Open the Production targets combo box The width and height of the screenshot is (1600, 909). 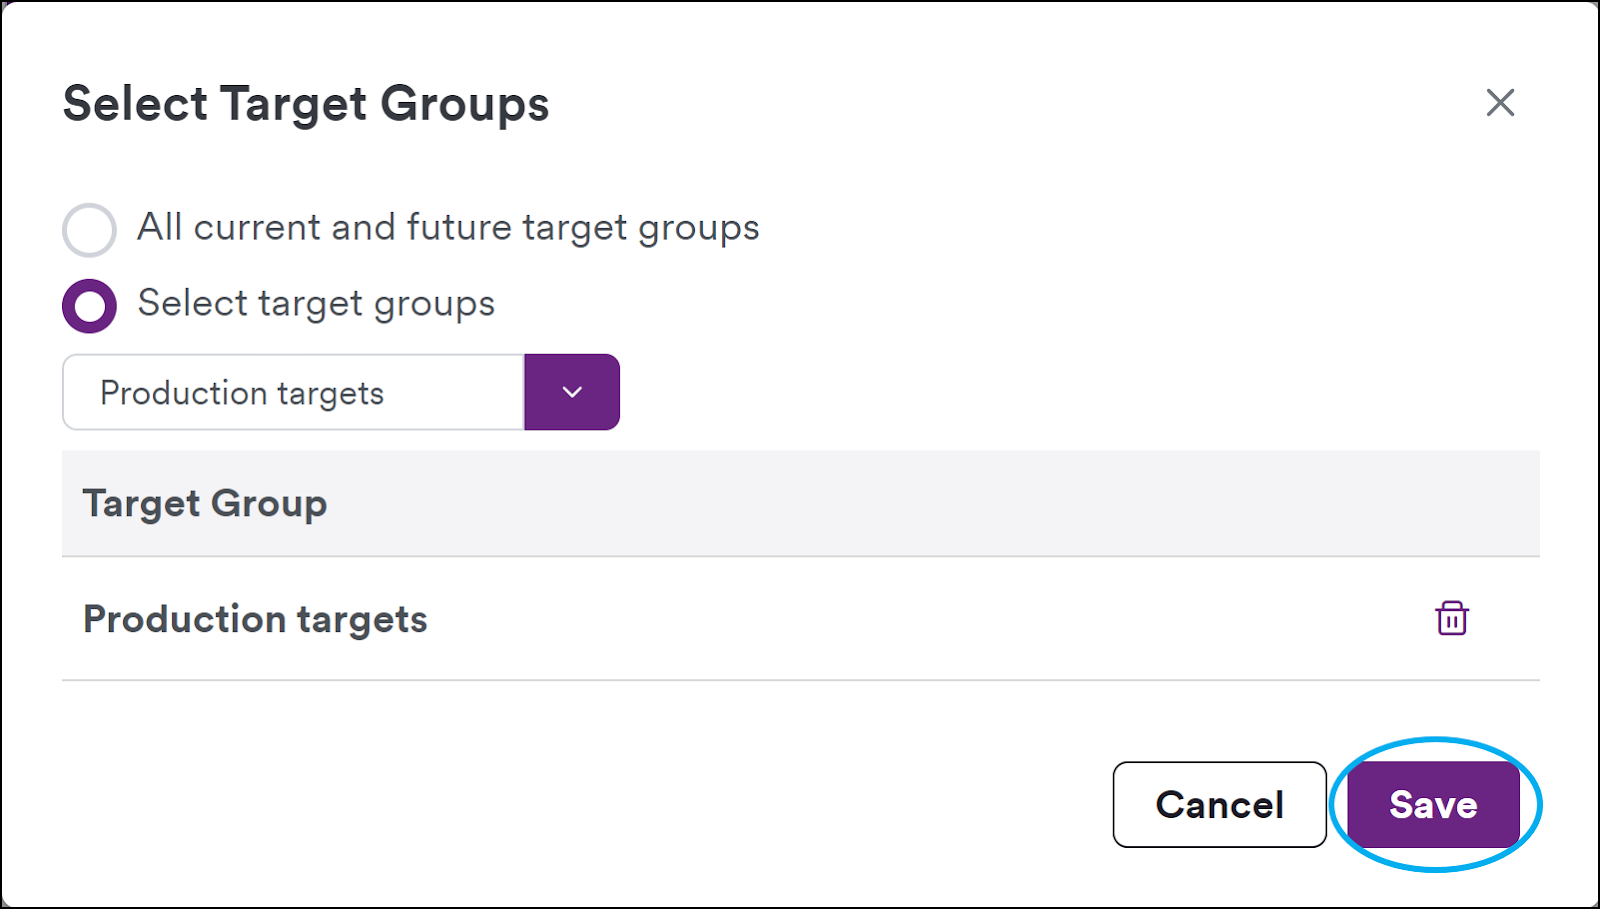pyautogui.click(x=341, y=392)
